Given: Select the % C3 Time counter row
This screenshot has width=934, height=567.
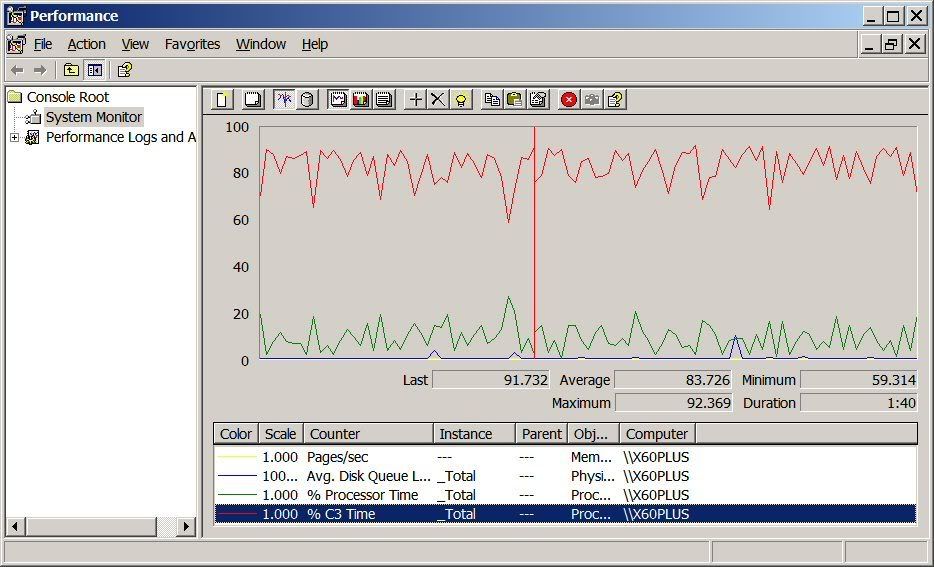Looking at the screenshot, I should (565, 514).
